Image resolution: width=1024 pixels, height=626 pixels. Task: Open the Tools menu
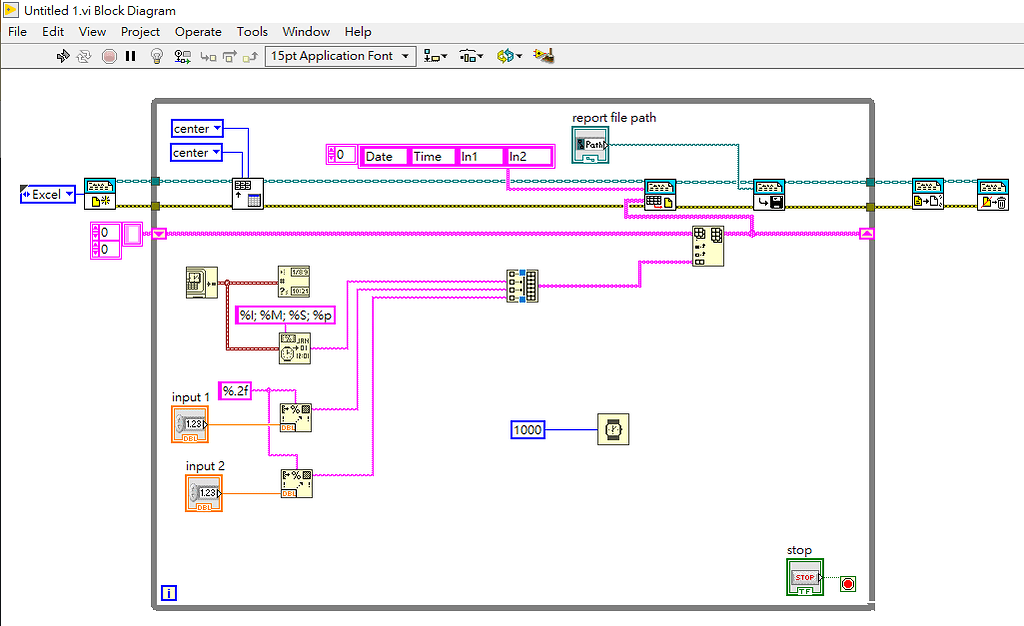click(252, 31)
